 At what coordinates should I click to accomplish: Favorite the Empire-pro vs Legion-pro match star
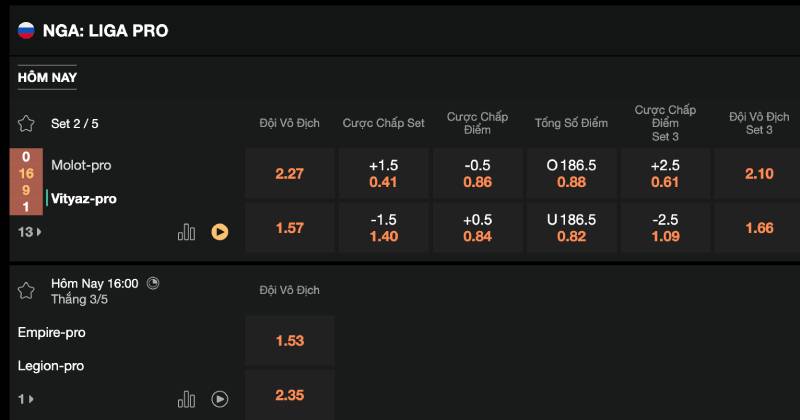(26, 290)
